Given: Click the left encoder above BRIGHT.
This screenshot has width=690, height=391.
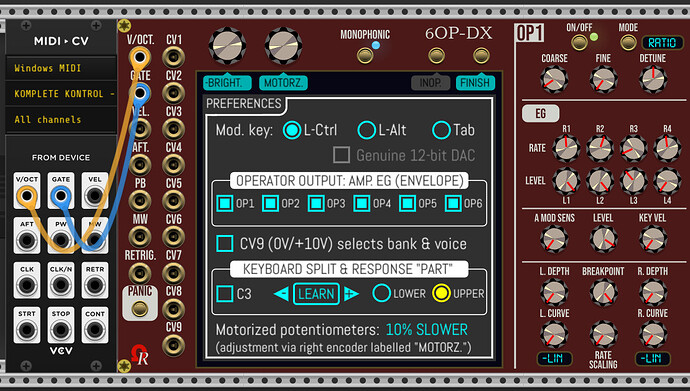Looking at the screenshot, I should pyautogui.click(x=227, y=46).
